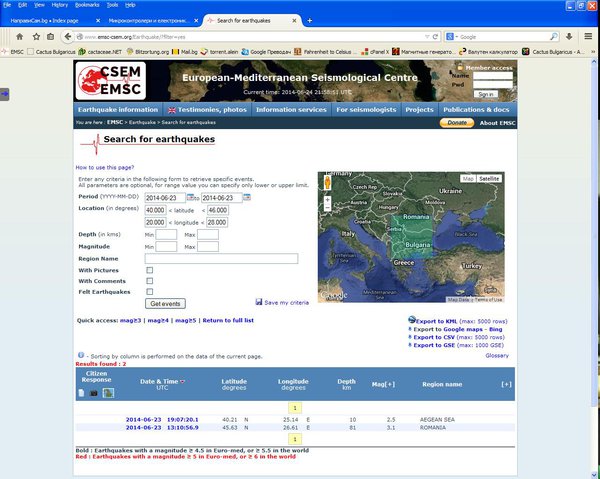The height and width of the screenshot is (479, 600).
Task: Open the Export to CSV link
Action: pyautogui.click(x=434, y=337)
